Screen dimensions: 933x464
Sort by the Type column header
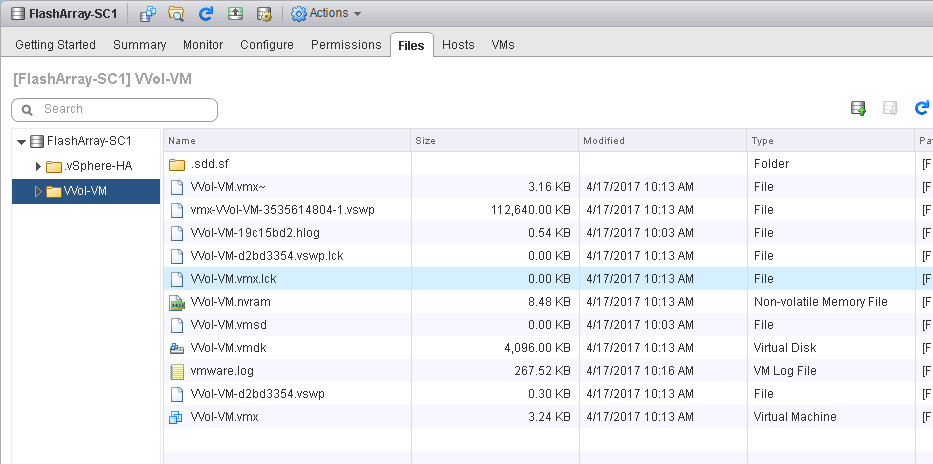click(x=831, y=140)
